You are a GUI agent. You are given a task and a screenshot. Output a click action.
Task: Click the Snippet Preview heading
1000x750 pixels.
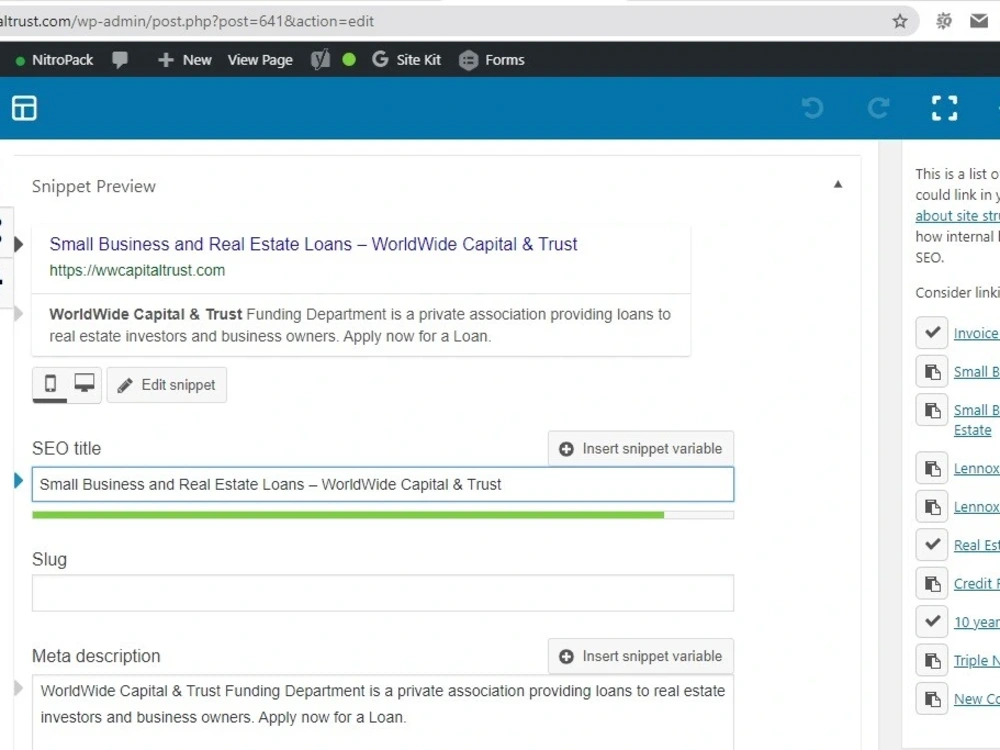94,186
